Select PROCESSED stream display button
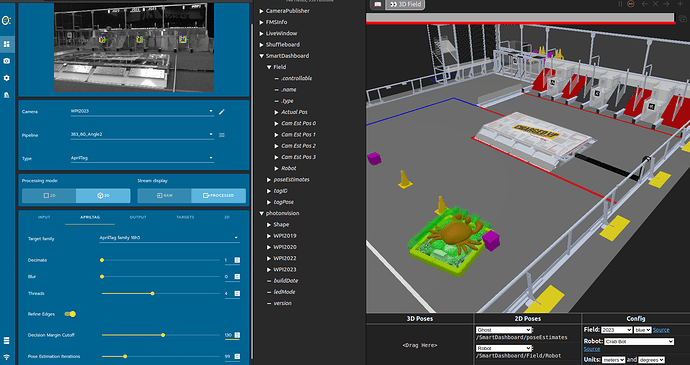This screenshot has width=690, height=365. click(219, 195)
